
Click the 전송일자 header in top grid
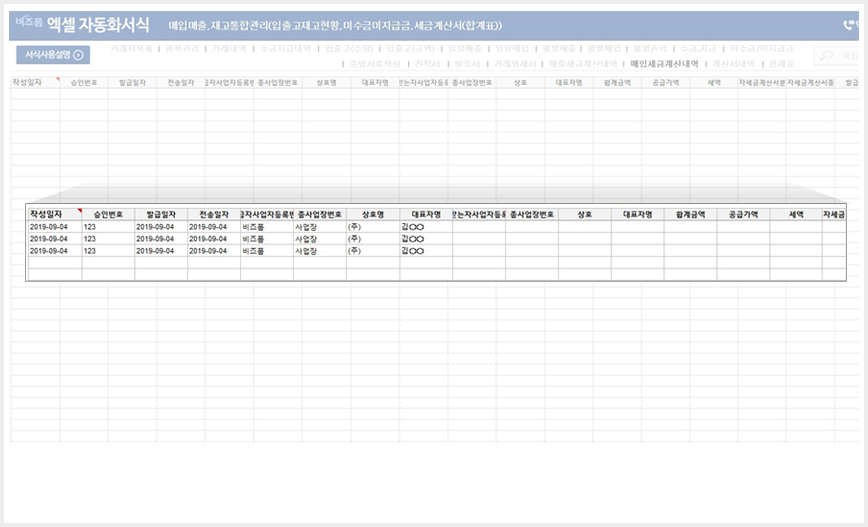point(181,82)
